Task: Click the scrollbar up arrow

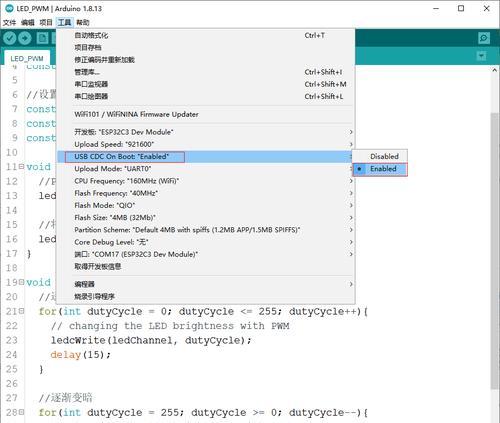Action: coord(495,70)
